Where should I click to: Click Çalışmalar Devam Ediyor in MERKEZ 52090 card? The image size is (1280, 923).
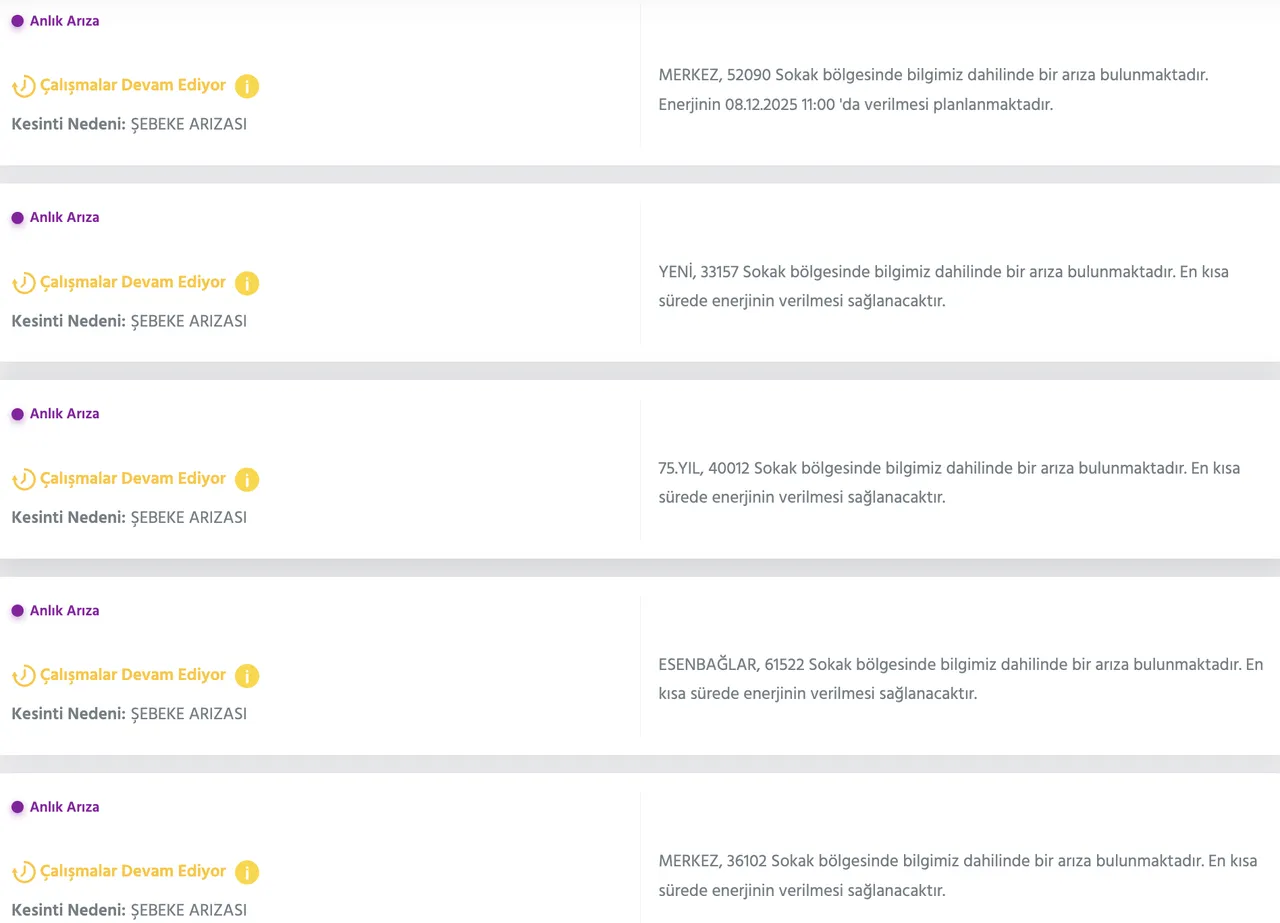133,85
